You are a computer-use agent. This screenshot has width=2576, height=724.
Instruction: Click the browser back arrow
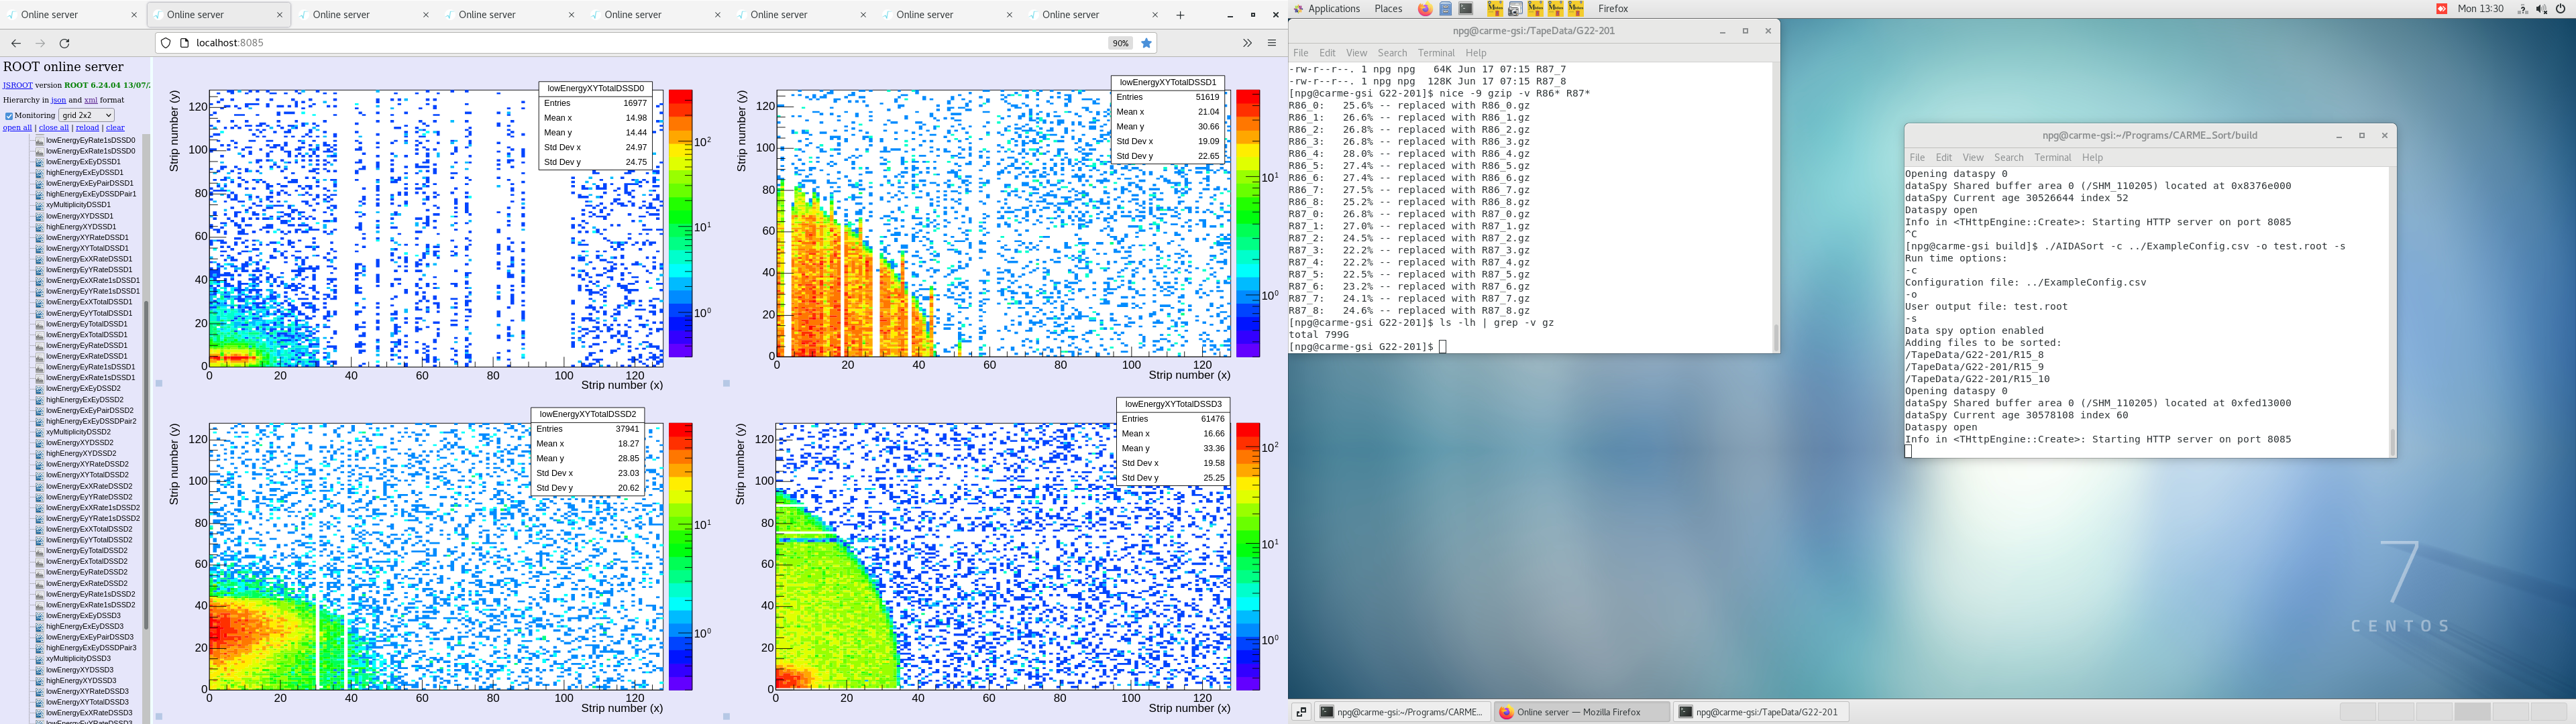[x=16, y=43]
